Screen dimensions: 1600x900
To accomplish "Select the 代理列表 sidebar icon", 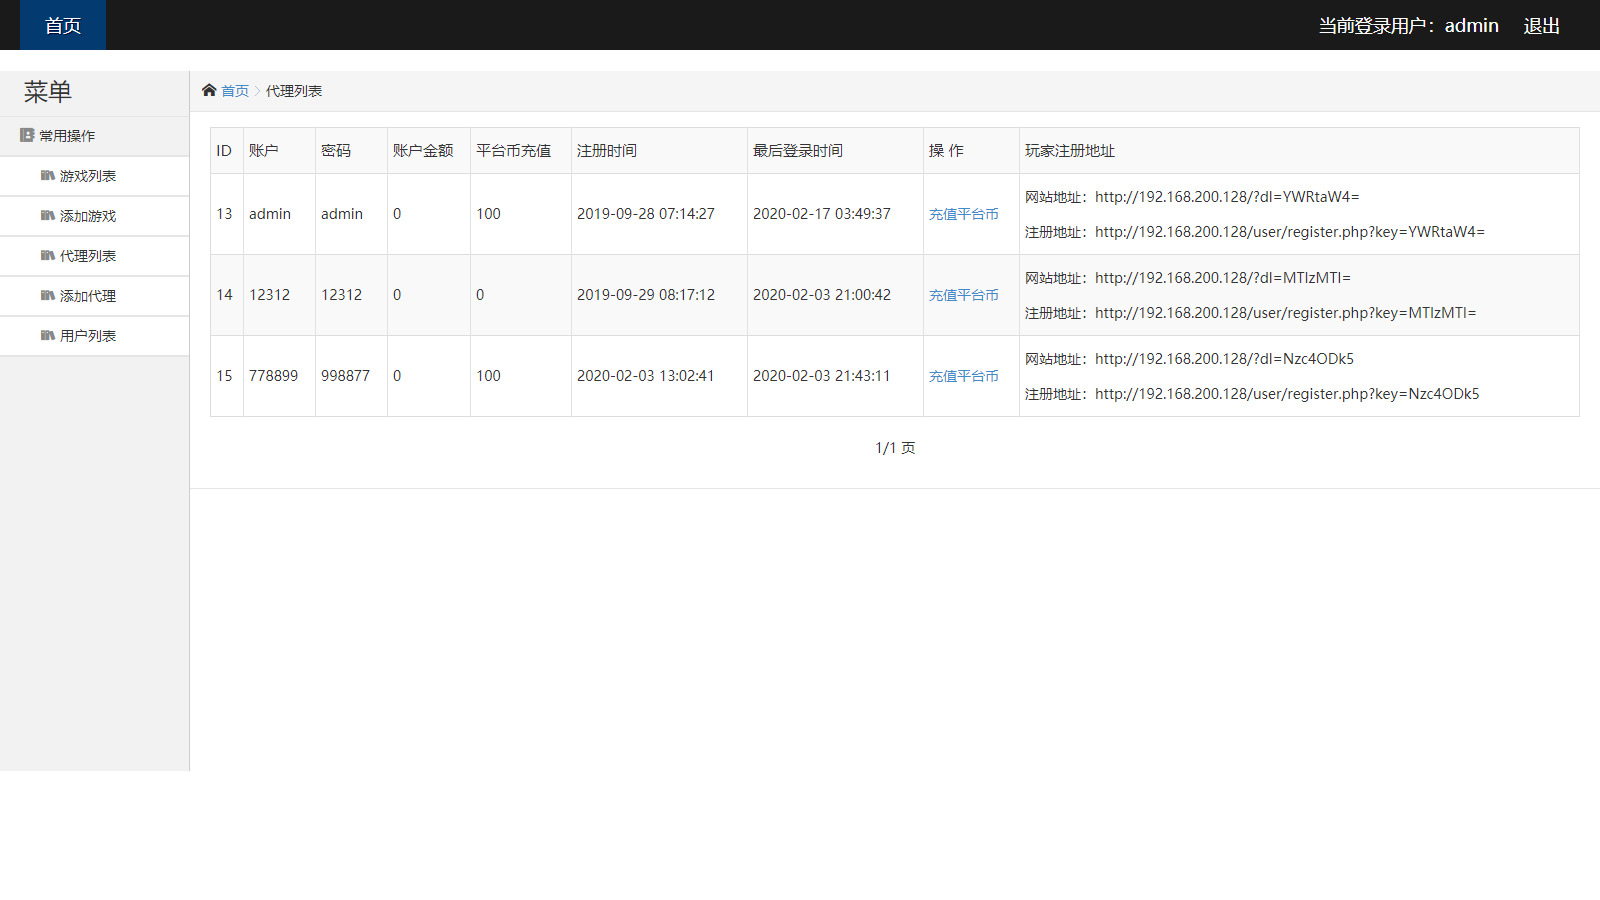I will pyautogui.click(x=48, y=255).
